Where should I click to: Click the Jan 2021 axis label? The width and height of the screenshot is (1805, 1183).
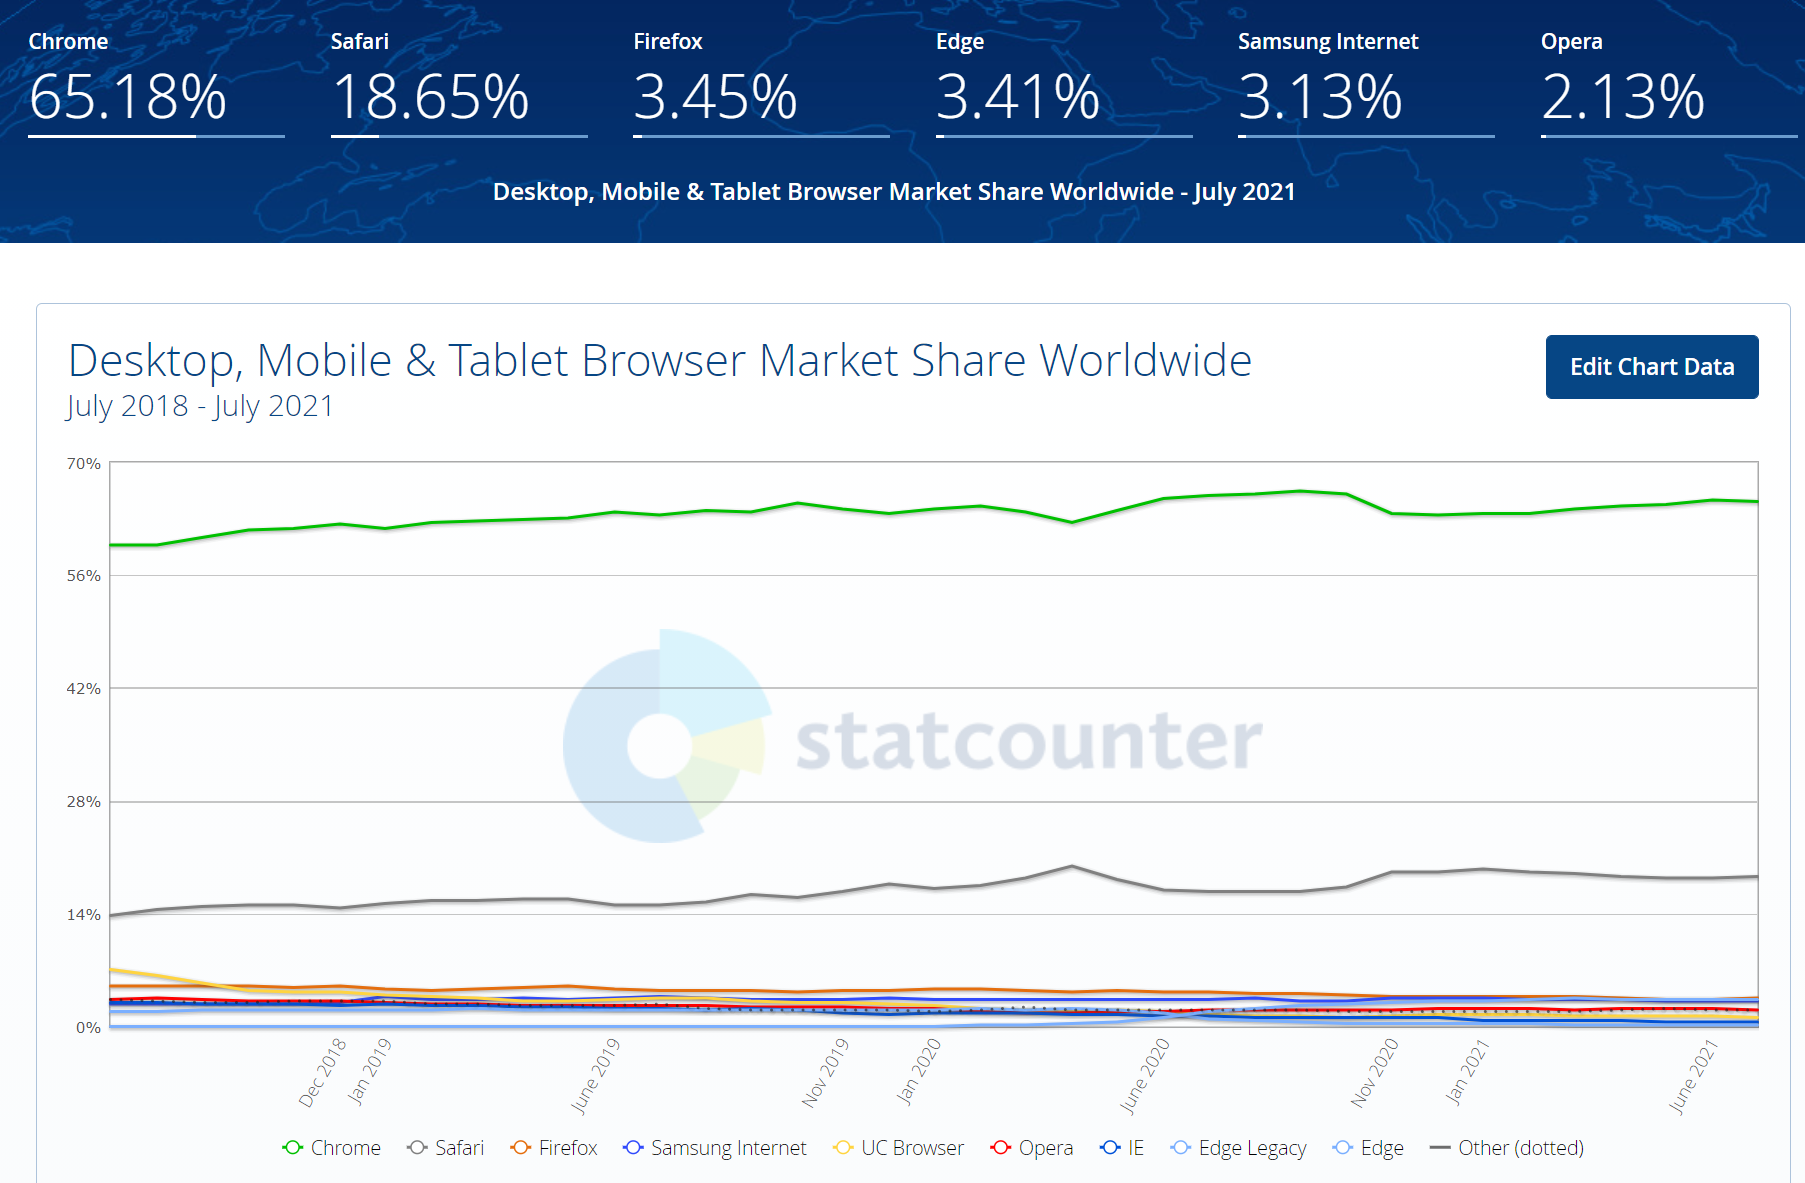[1467, 1071]
